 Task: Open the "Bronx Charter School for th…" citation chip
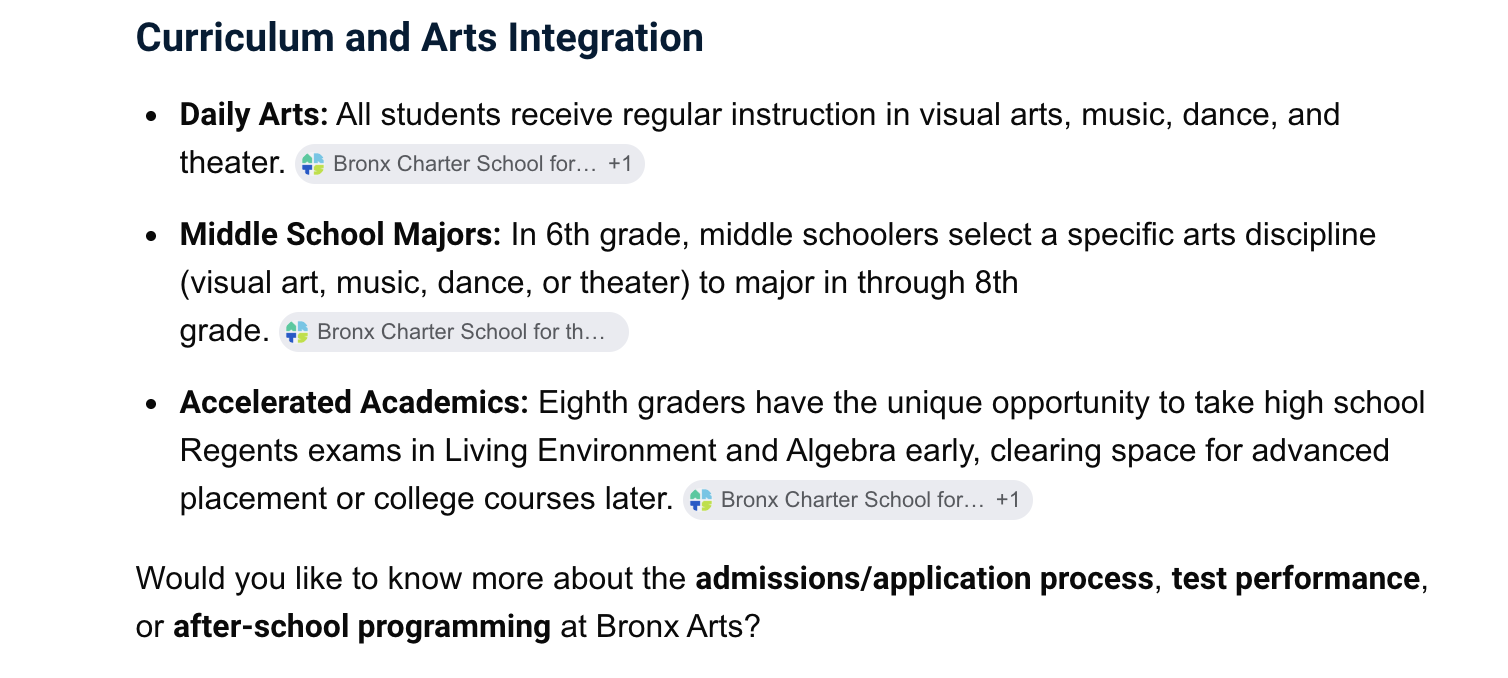(453, 332)
